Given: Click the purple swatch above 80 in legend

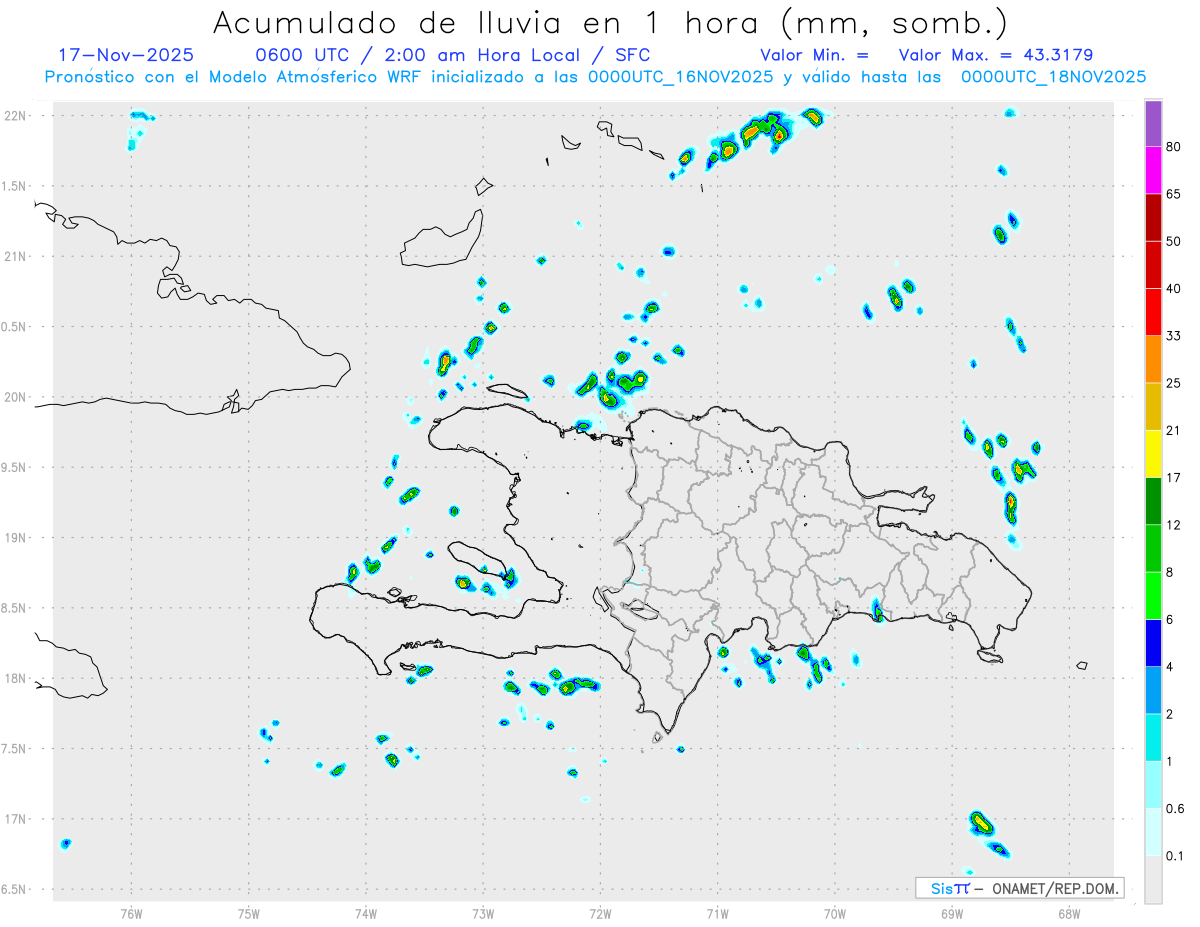Looking at the screenshot, I should (1153, 124).
